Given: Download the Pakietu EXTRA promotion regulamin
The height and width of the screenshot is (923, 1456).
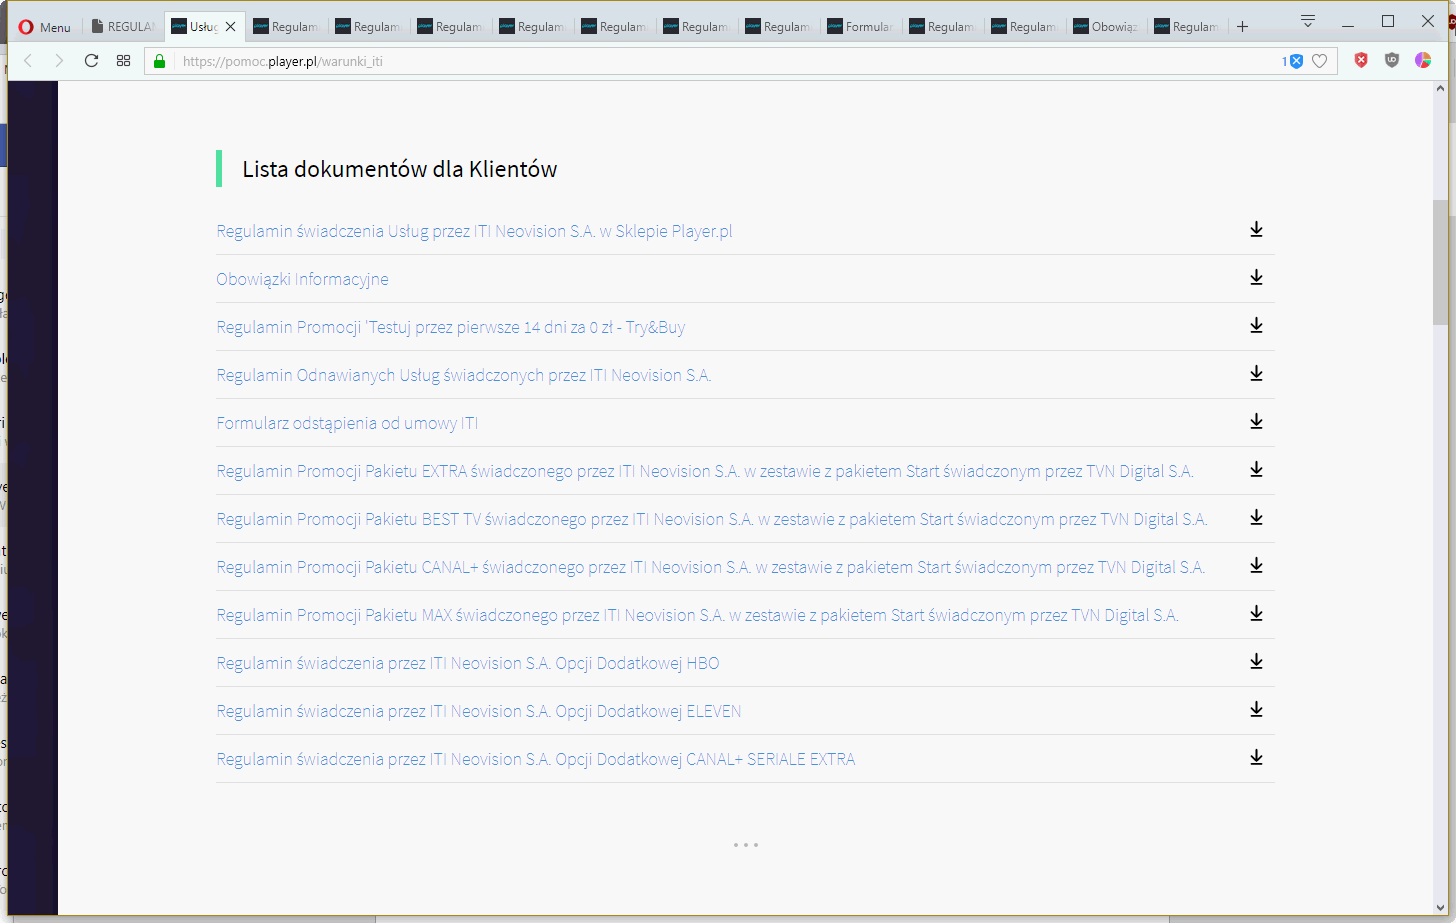Looking at the screenshot, I should pyautogui.click(x=1256, y=470).
